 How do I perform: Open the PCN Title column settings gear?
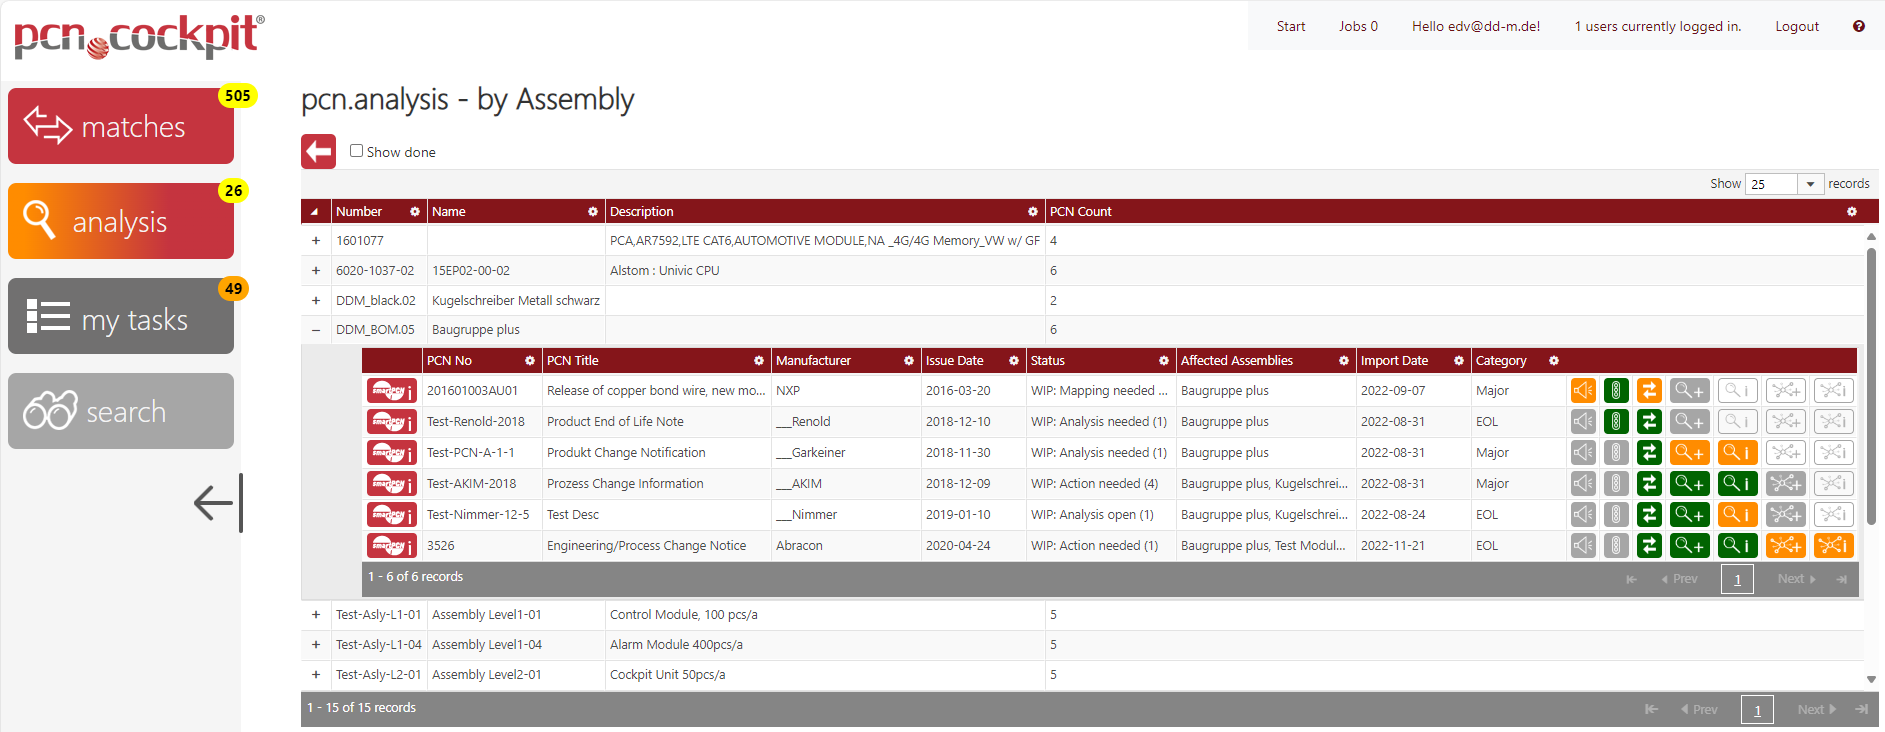758,361
